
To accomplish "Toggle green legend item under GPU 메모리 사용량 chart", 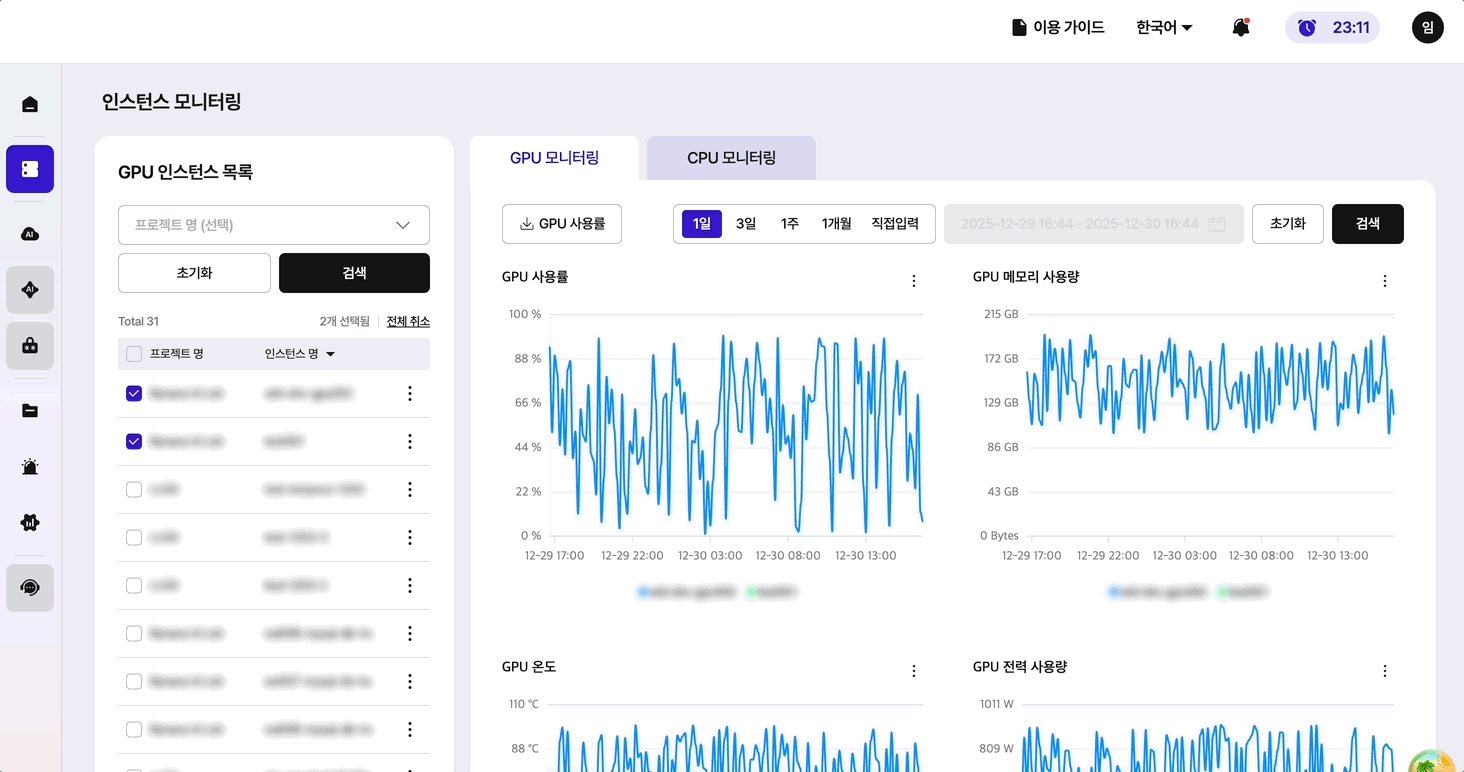I will [1244, 592].
